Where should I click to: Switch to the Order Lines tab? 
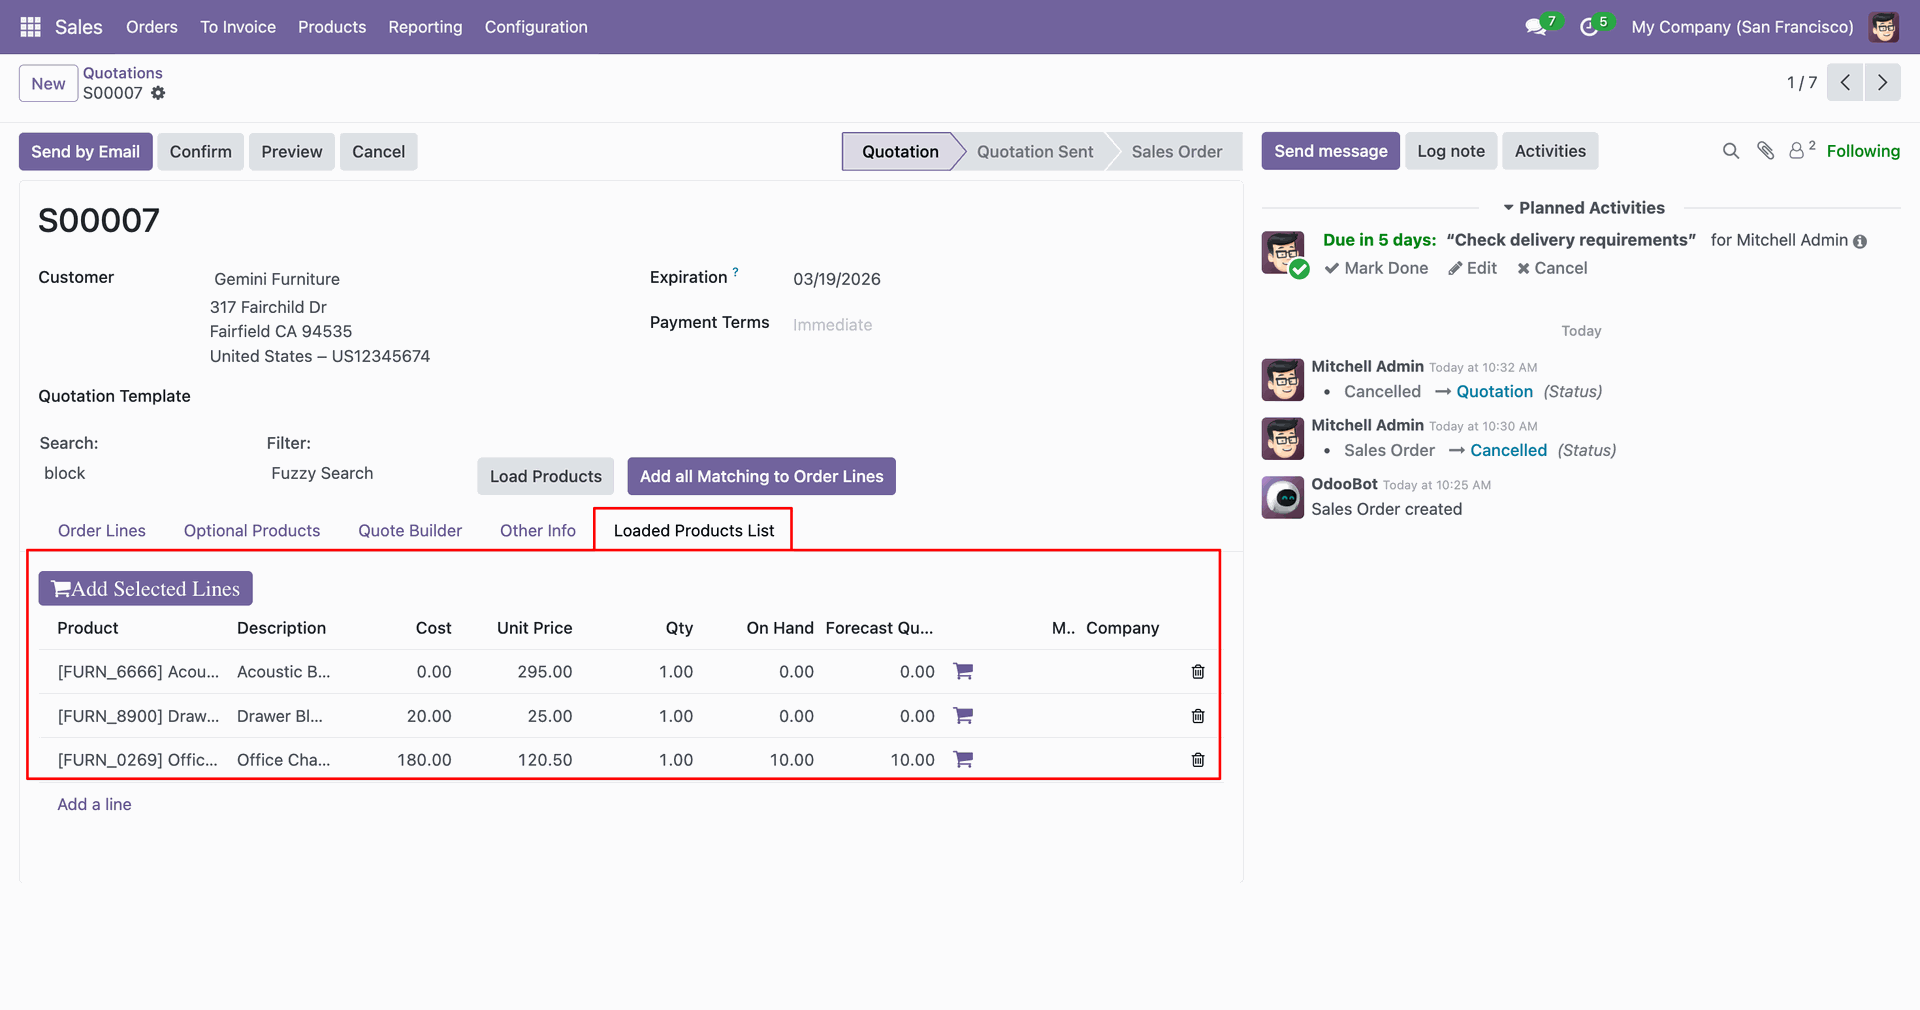(102, 531)
